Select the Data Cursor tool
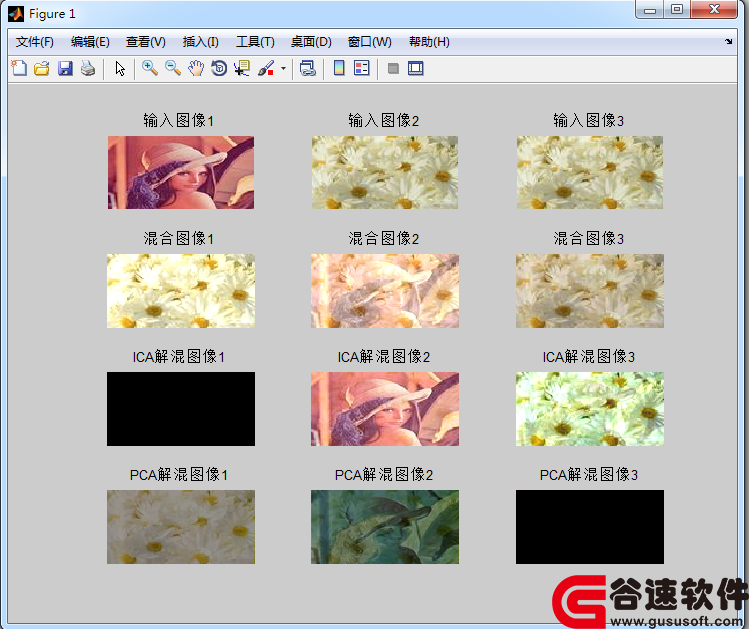 [242, 68]
